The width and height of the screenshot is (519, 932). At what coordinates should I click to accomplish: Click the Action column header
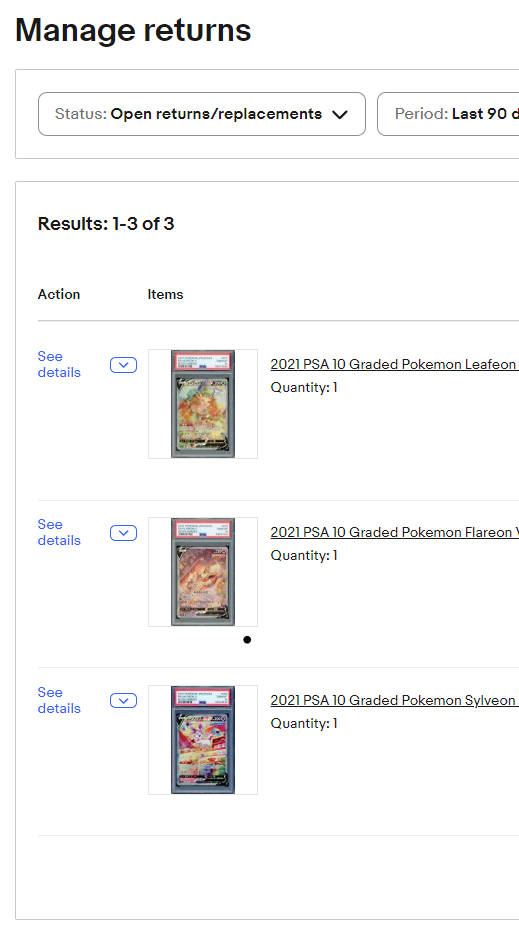59,294
